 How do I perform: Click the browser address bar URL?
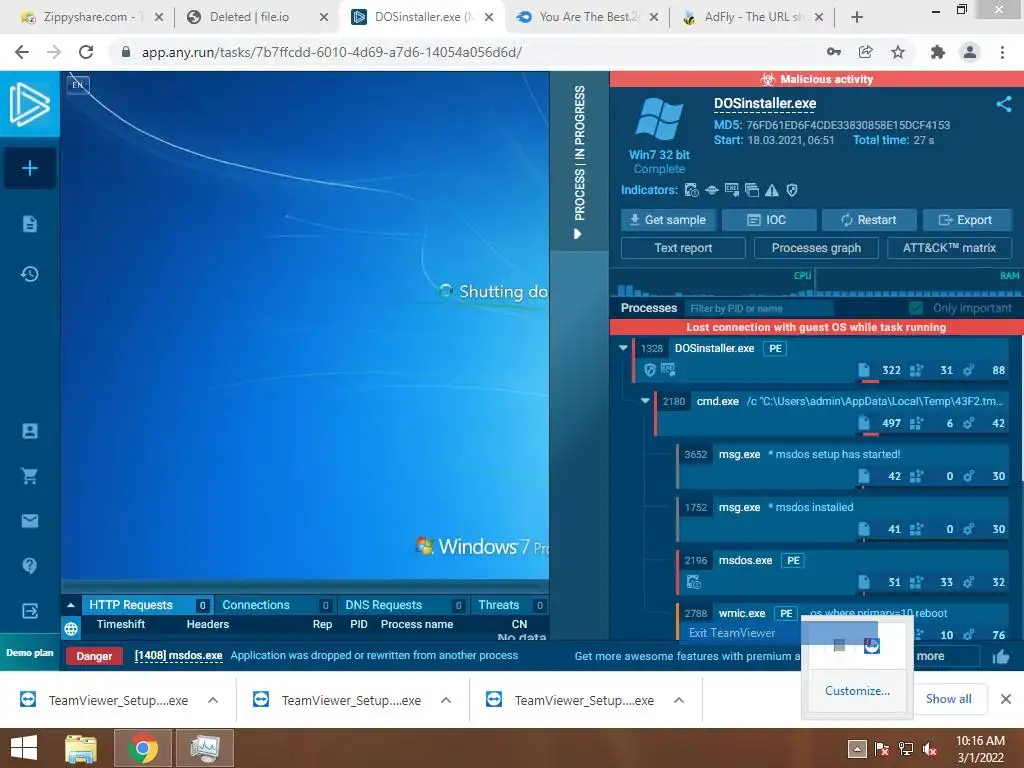coord(332,52)
